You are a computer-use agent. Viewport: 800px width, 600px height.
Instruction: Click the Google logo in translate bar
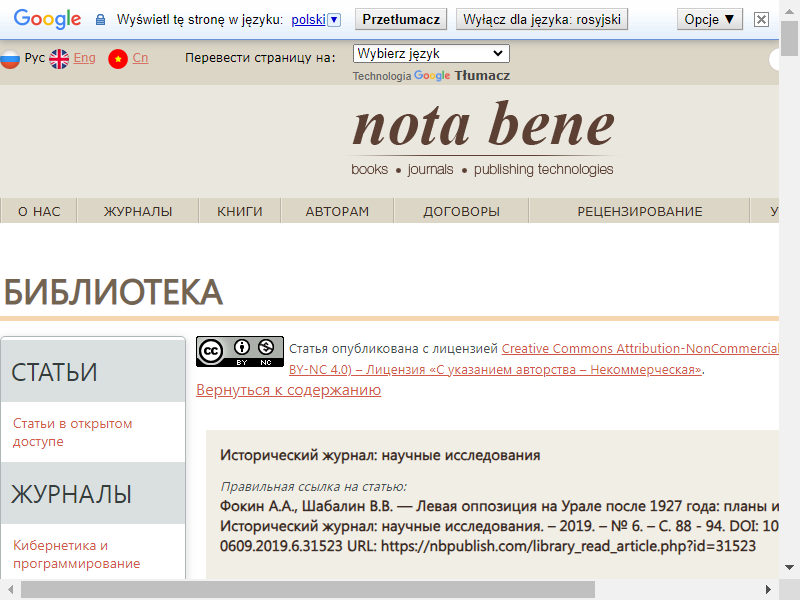(47, 19)
